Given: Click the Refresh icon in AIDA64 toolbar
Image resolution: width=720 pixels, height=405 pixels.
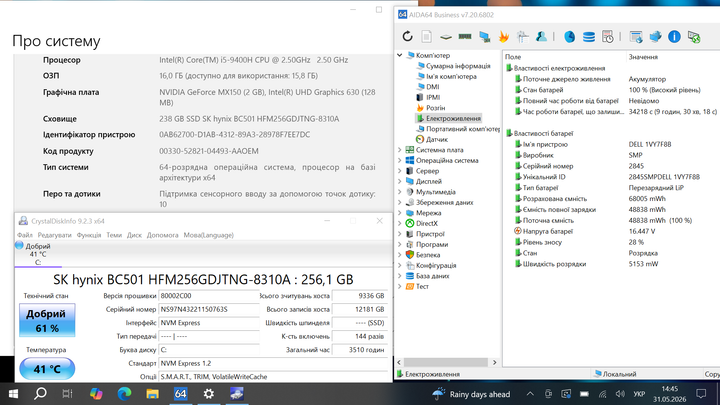Looking at the screenshot, I should coord(407,36).
